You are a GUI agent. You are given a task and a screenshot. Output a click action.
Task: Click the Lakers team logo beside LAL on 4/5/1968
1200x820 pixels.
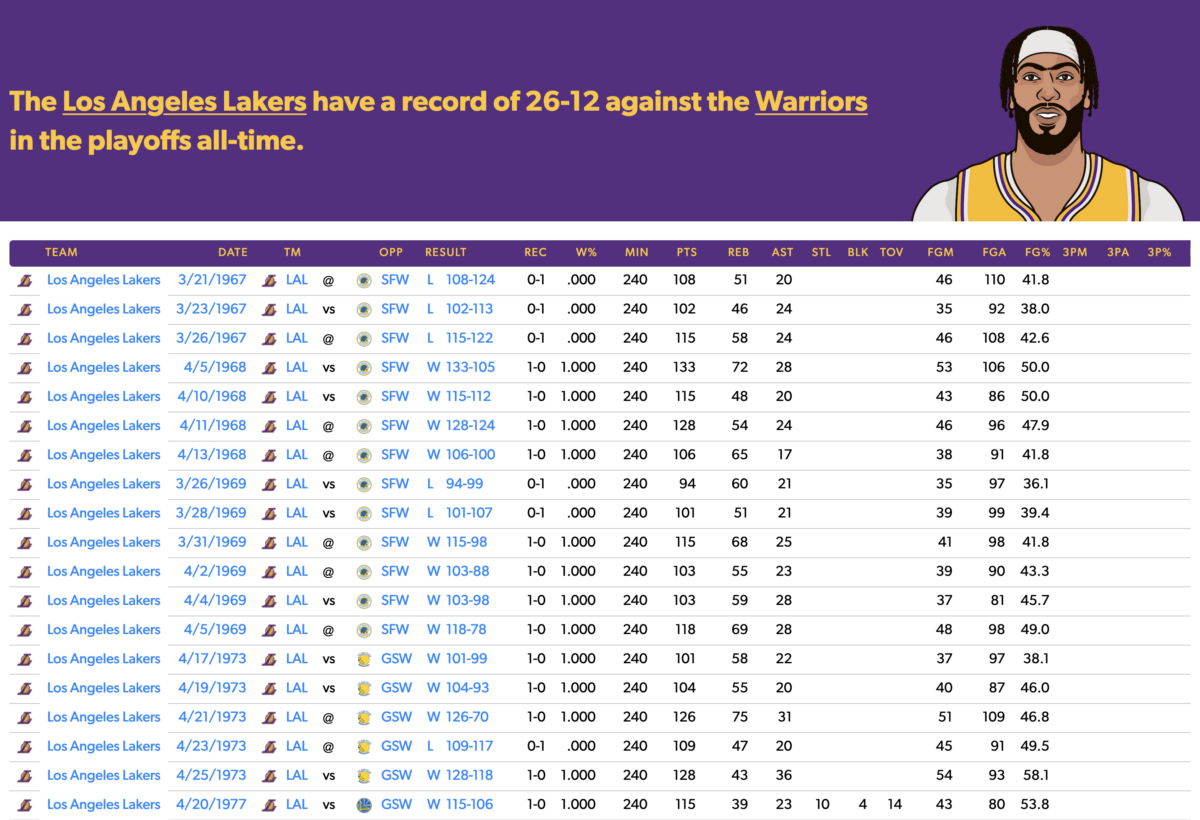pyautogui.click(x=269, y=368)
